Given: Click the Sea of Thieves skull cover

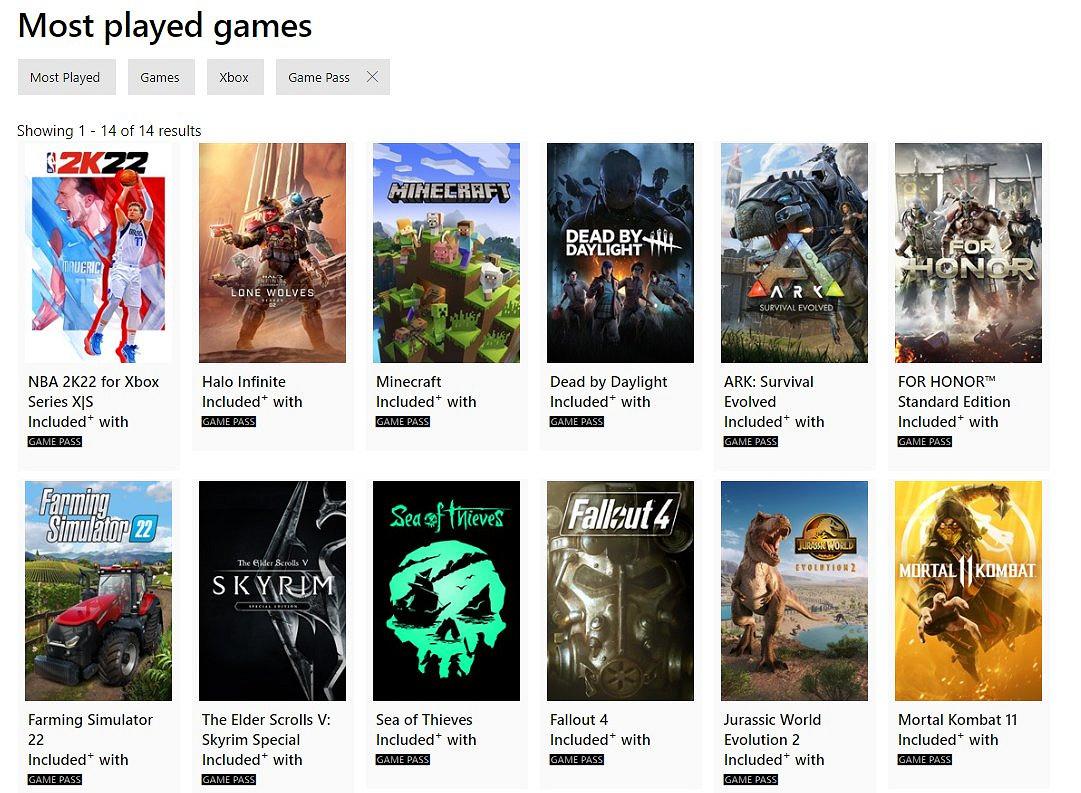Looking at the screenshot, I should 446,590.
